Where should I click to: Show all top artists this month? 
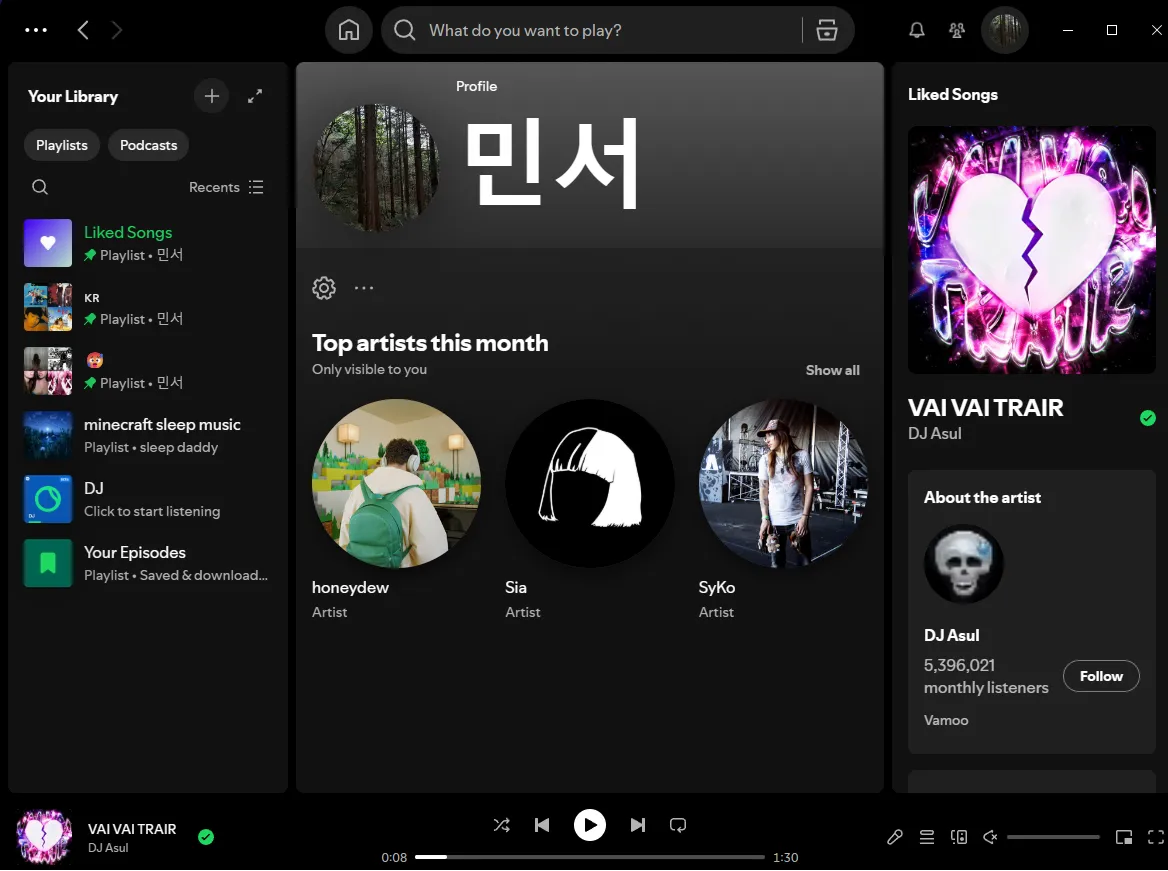tap(832, 370)
